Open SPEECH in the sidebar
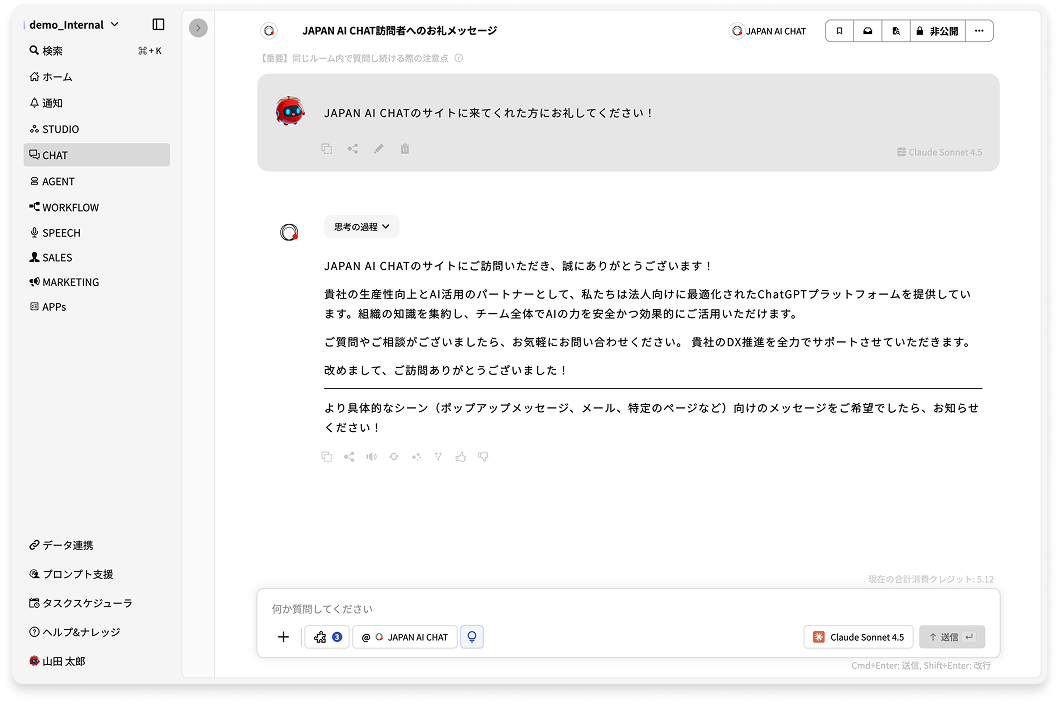 click(96, 233)
